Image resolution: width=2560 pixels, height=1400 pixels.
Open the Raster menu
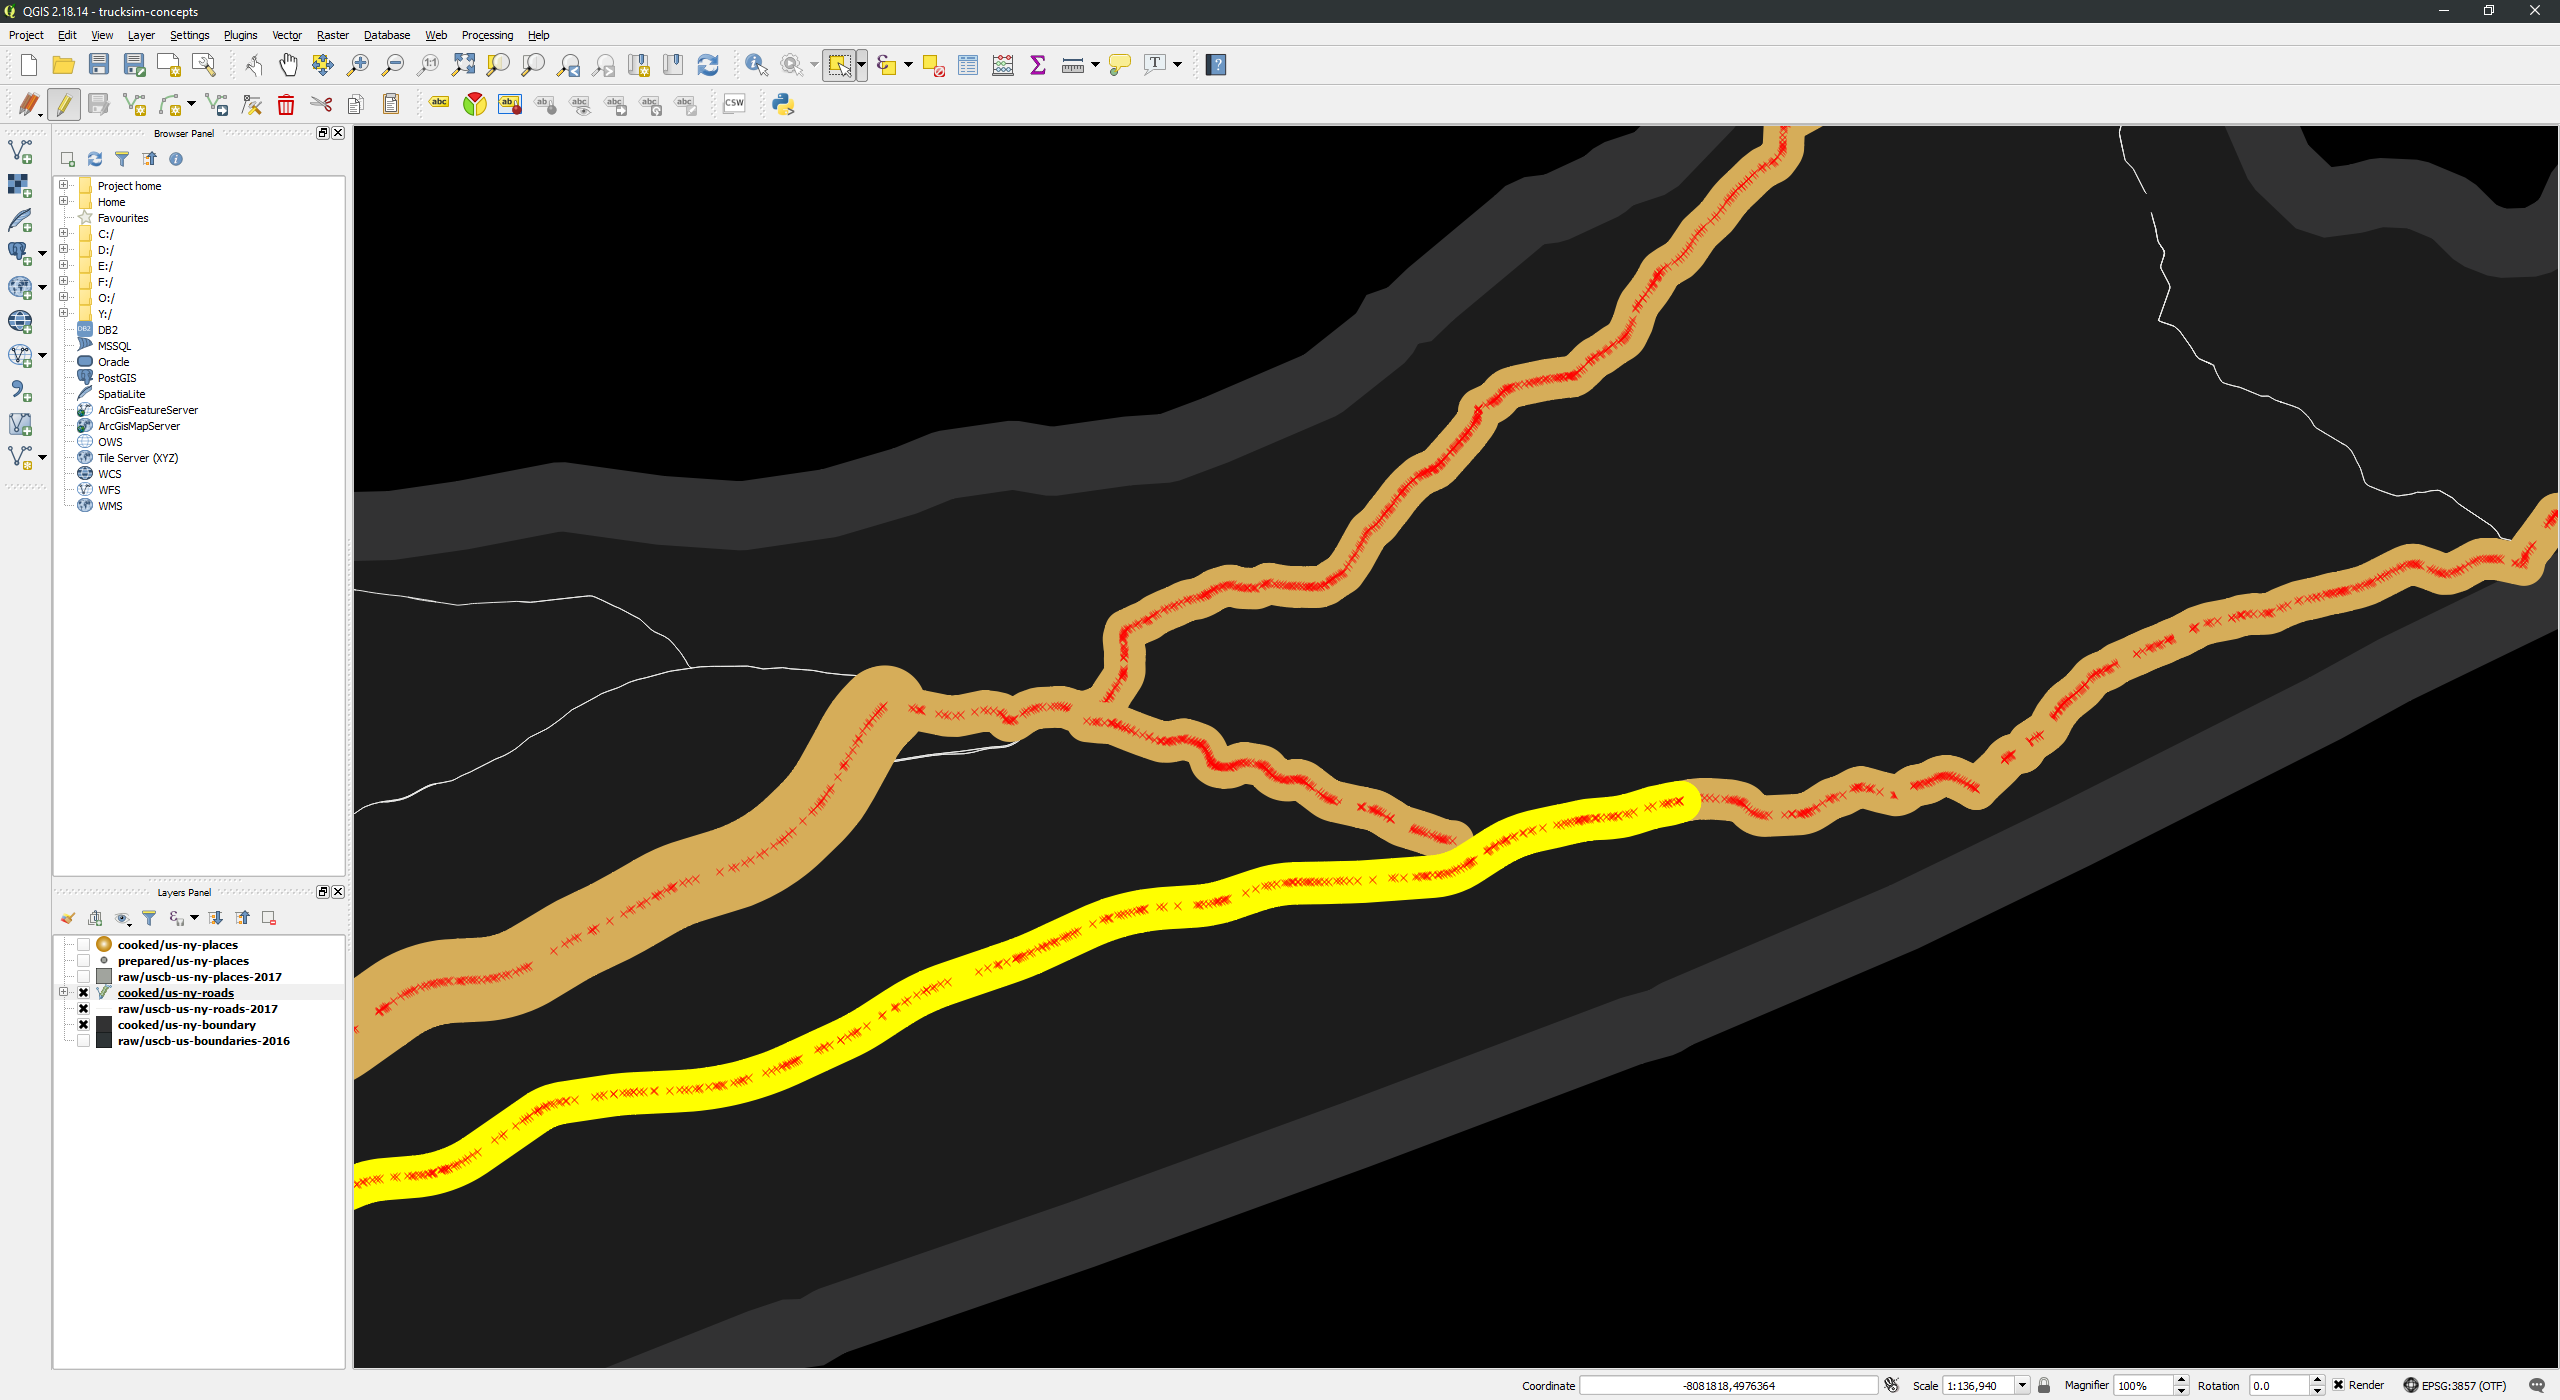(x=333, y=35)
